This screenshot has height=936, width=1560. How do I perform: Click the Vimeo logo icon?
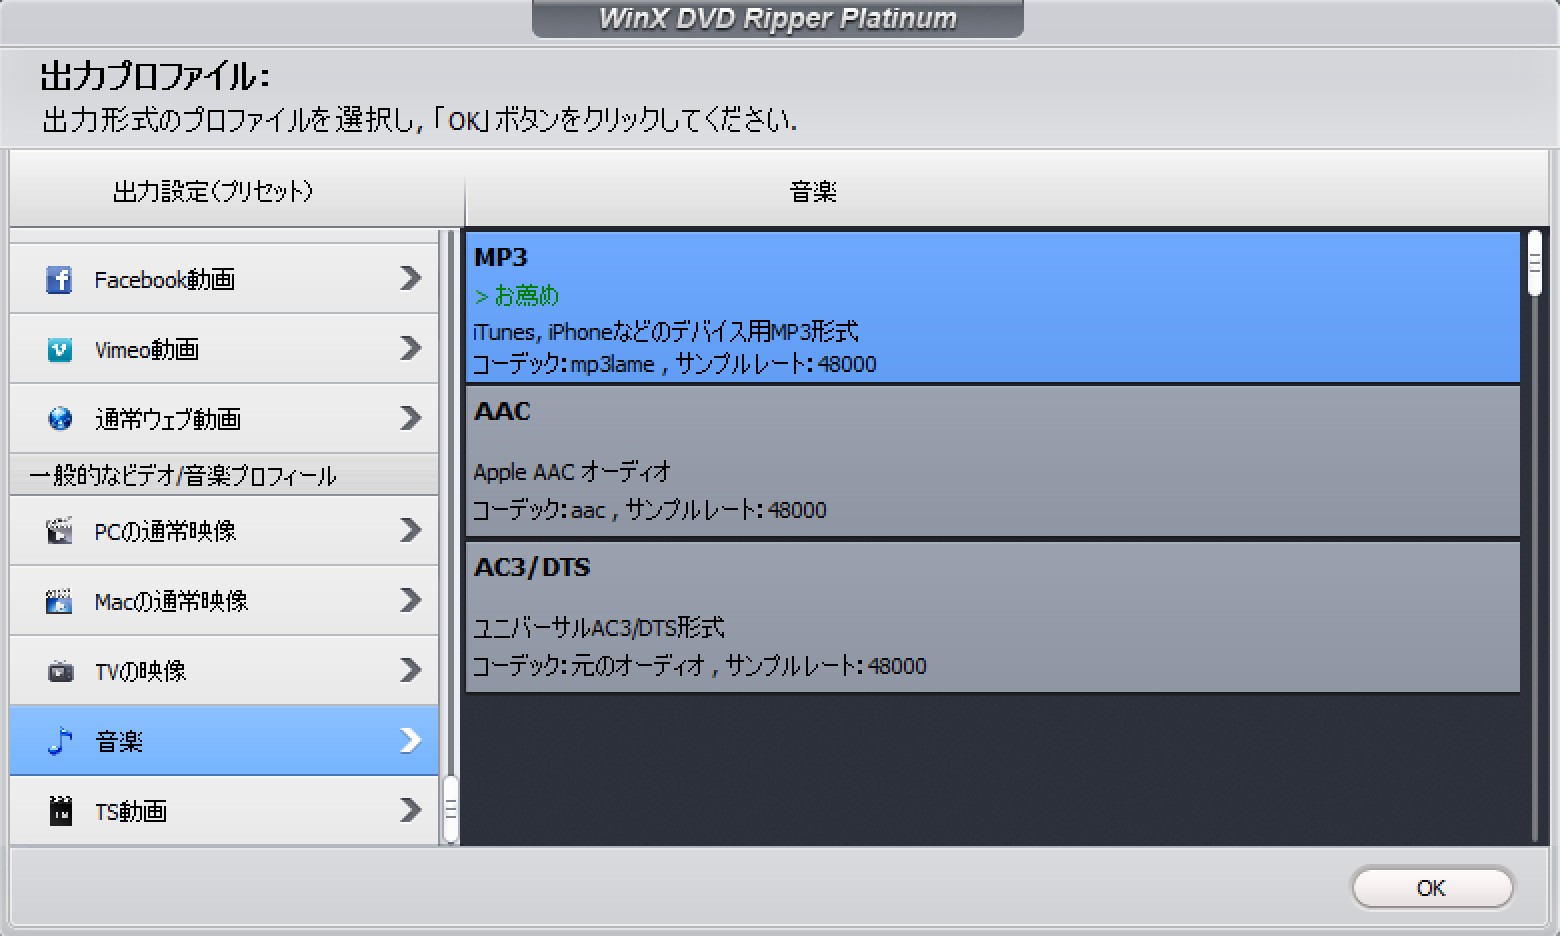click(x=59, y=349)
